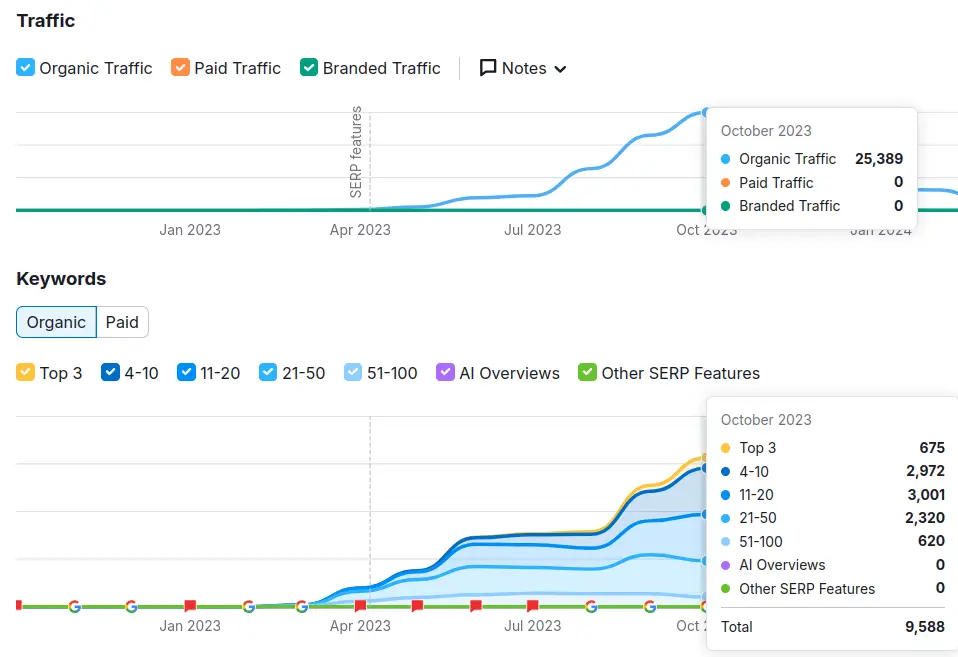Image resolution: width=958 pixels, height=657 pixels.
Task: Expand the Notes dropdown chevron
Action: tap(560, 69)
